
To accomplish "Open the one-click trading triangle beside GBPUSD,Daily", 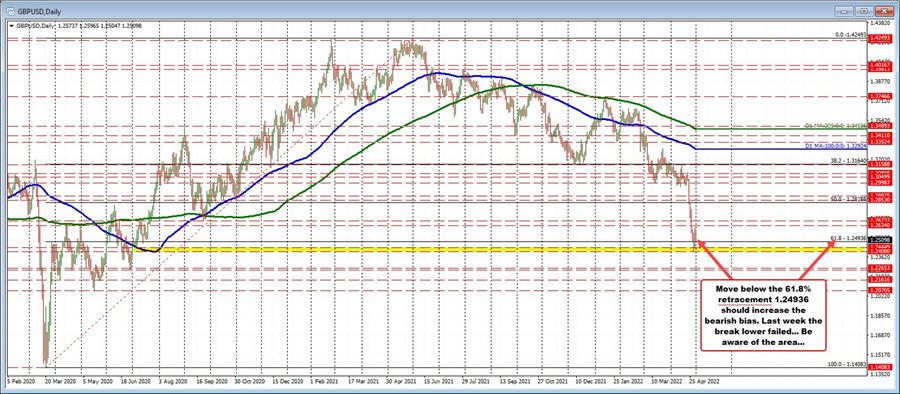I will pos(11,26).
